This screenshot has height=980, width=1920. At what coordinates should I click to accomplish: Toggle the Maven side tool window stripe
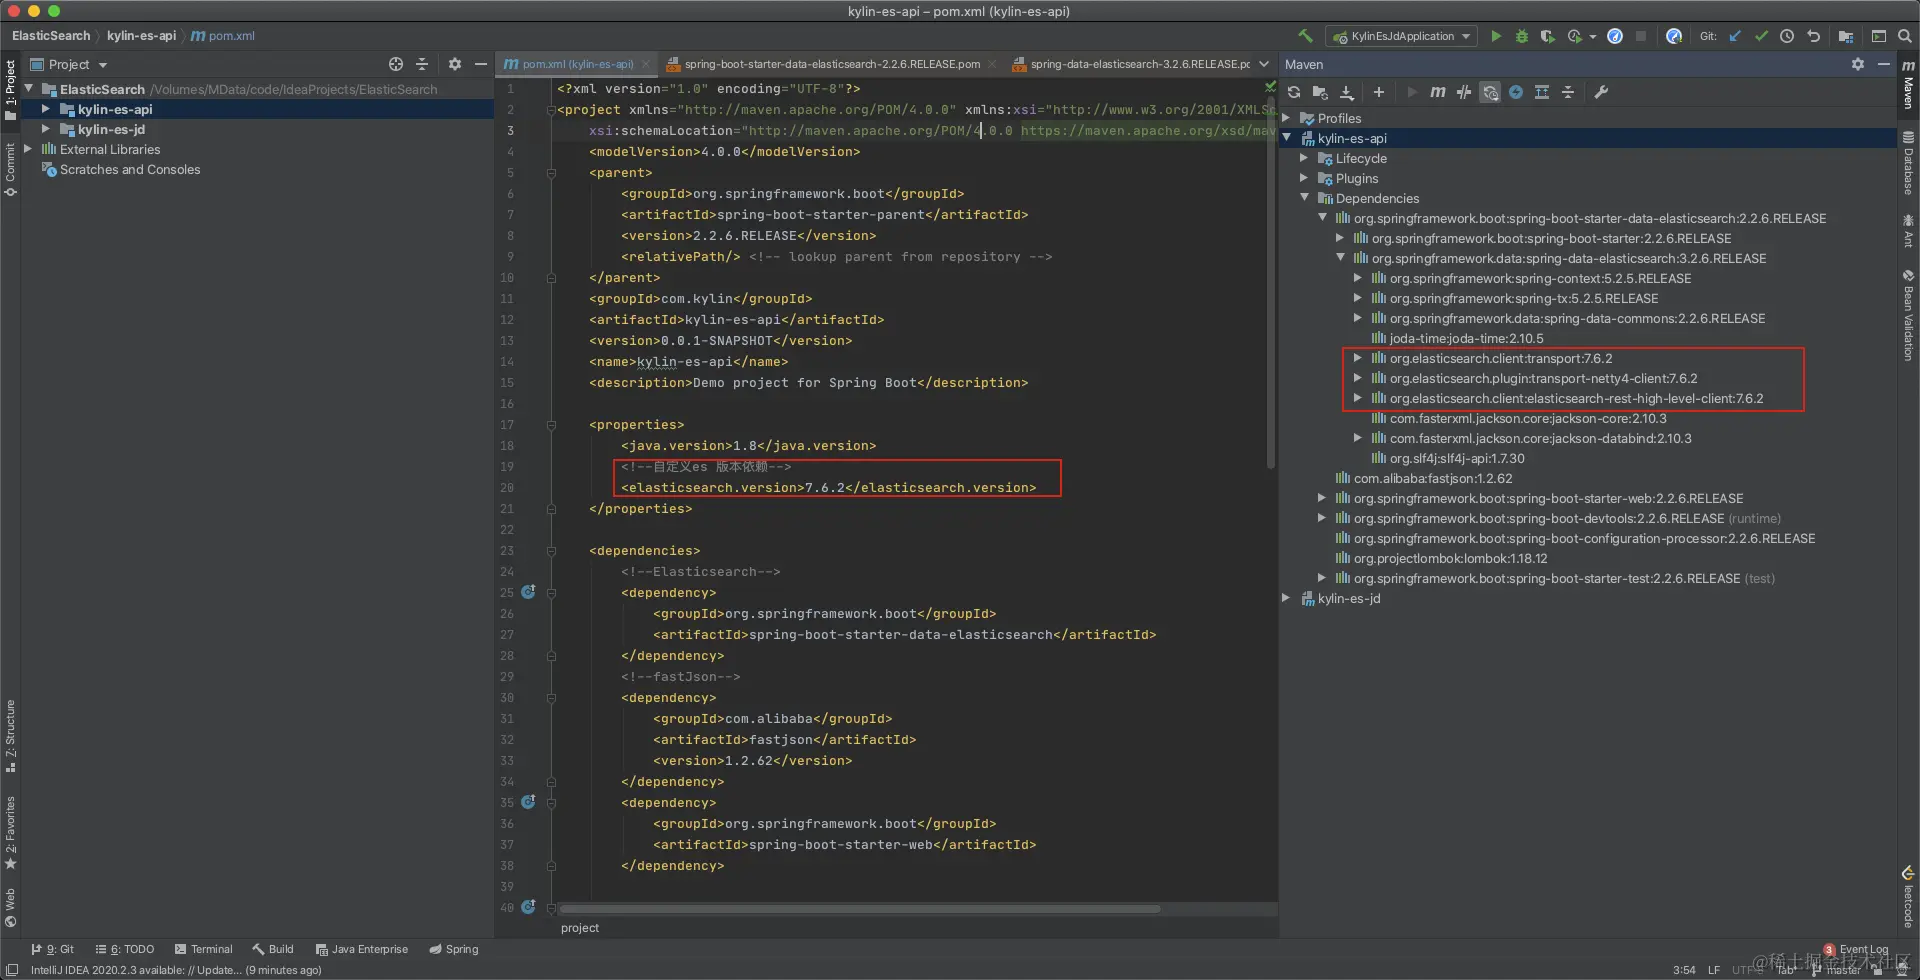[x=1908, y=86]
